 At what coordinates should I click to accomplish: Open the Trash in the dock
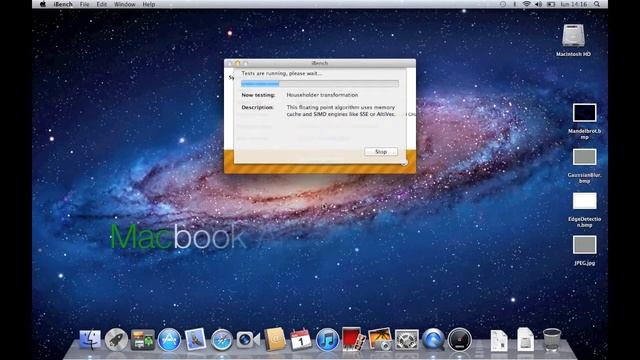552,340
